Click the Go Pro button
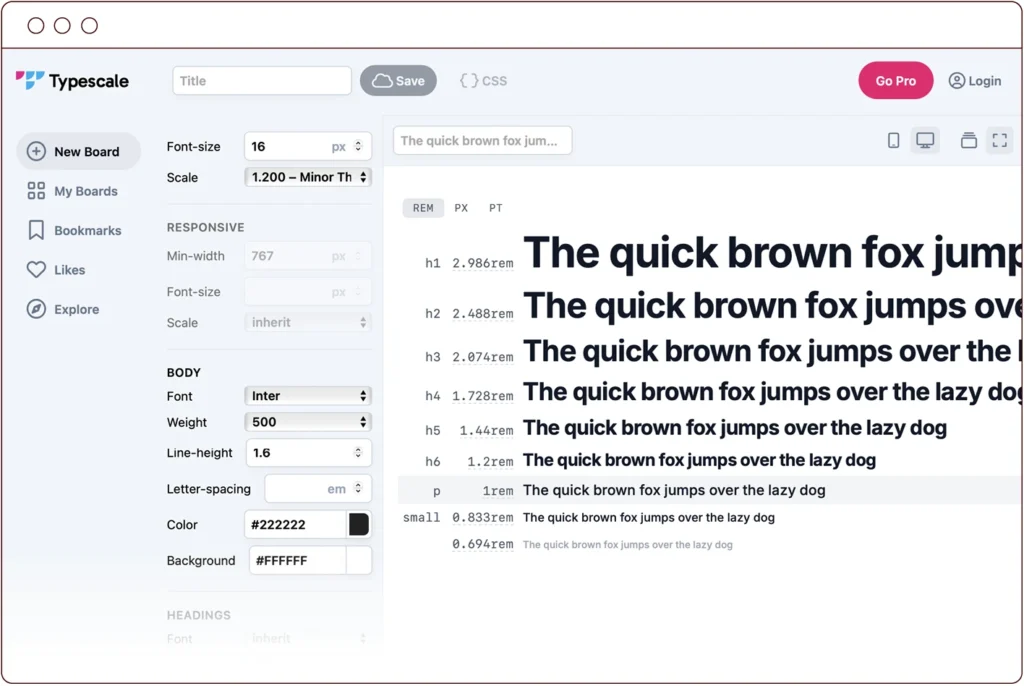 (x=895, y=80)
